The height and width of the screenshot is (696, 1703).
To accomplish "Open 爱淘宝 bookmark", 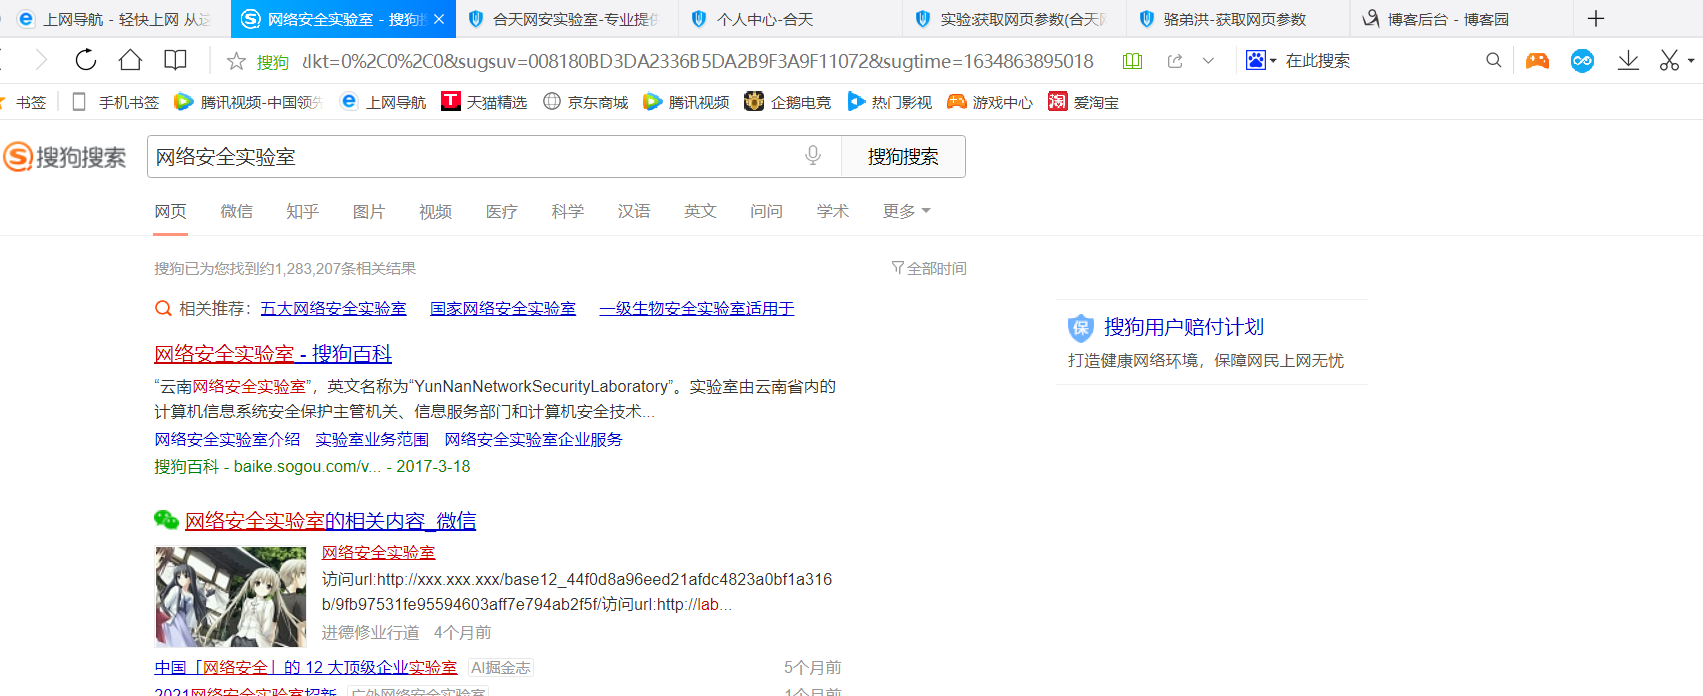I will [1084, 102].
